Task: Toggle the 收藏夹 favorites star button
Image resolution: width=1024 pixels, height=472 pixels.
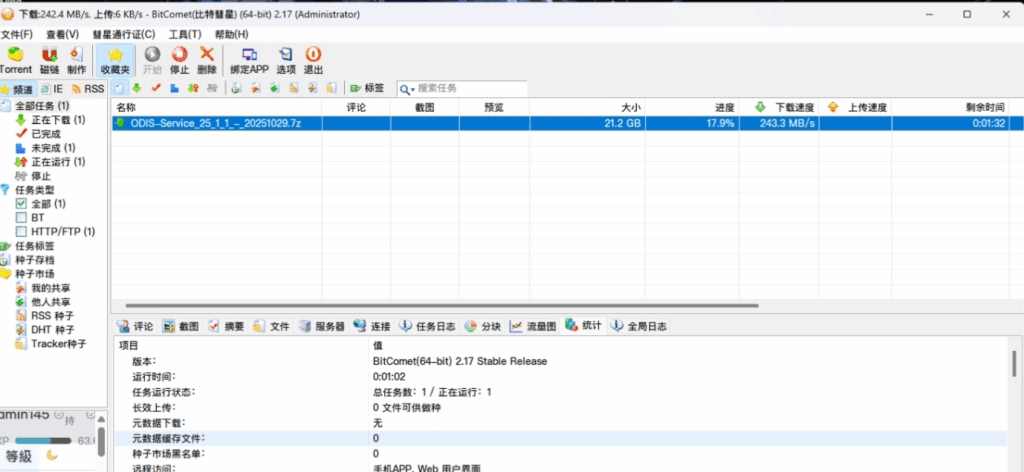Action: coord(115,59)
